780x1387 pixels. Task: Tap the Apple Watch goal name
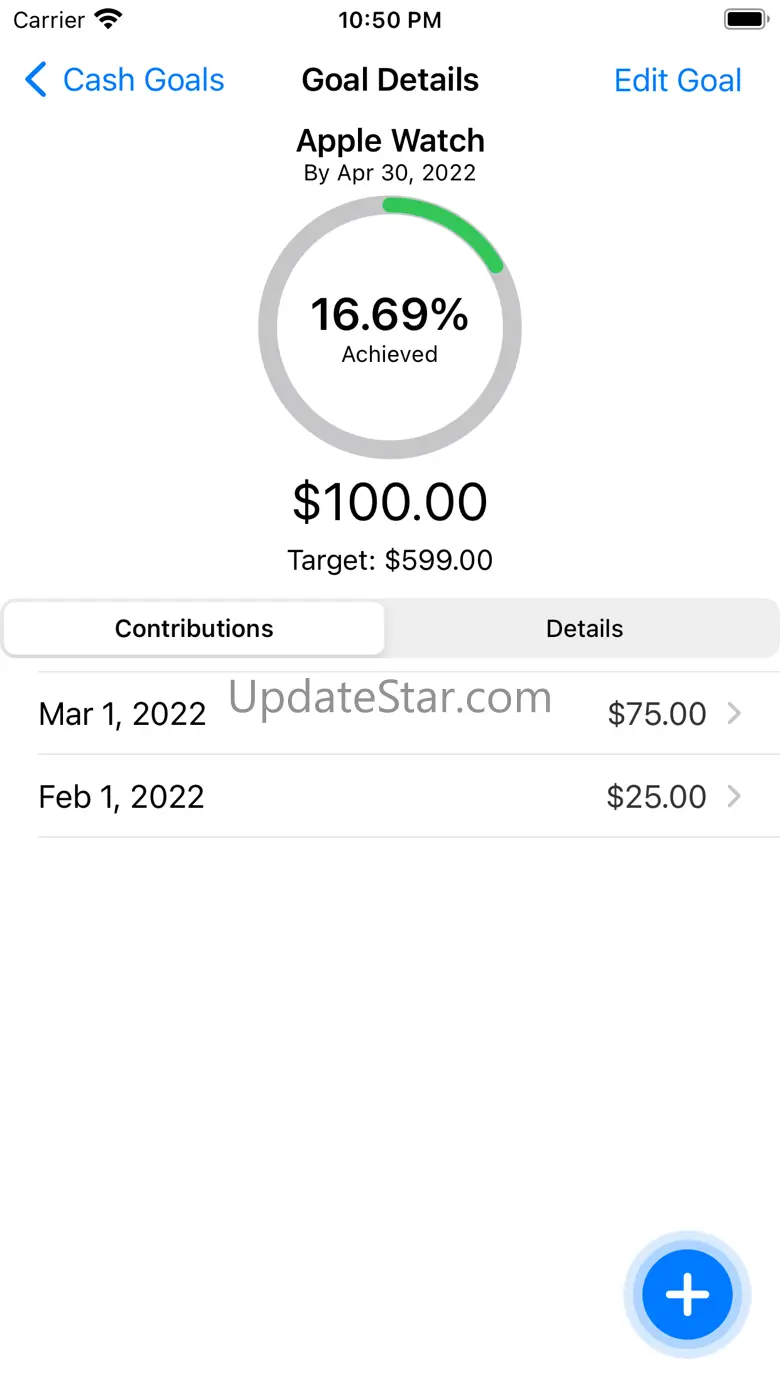390,140
